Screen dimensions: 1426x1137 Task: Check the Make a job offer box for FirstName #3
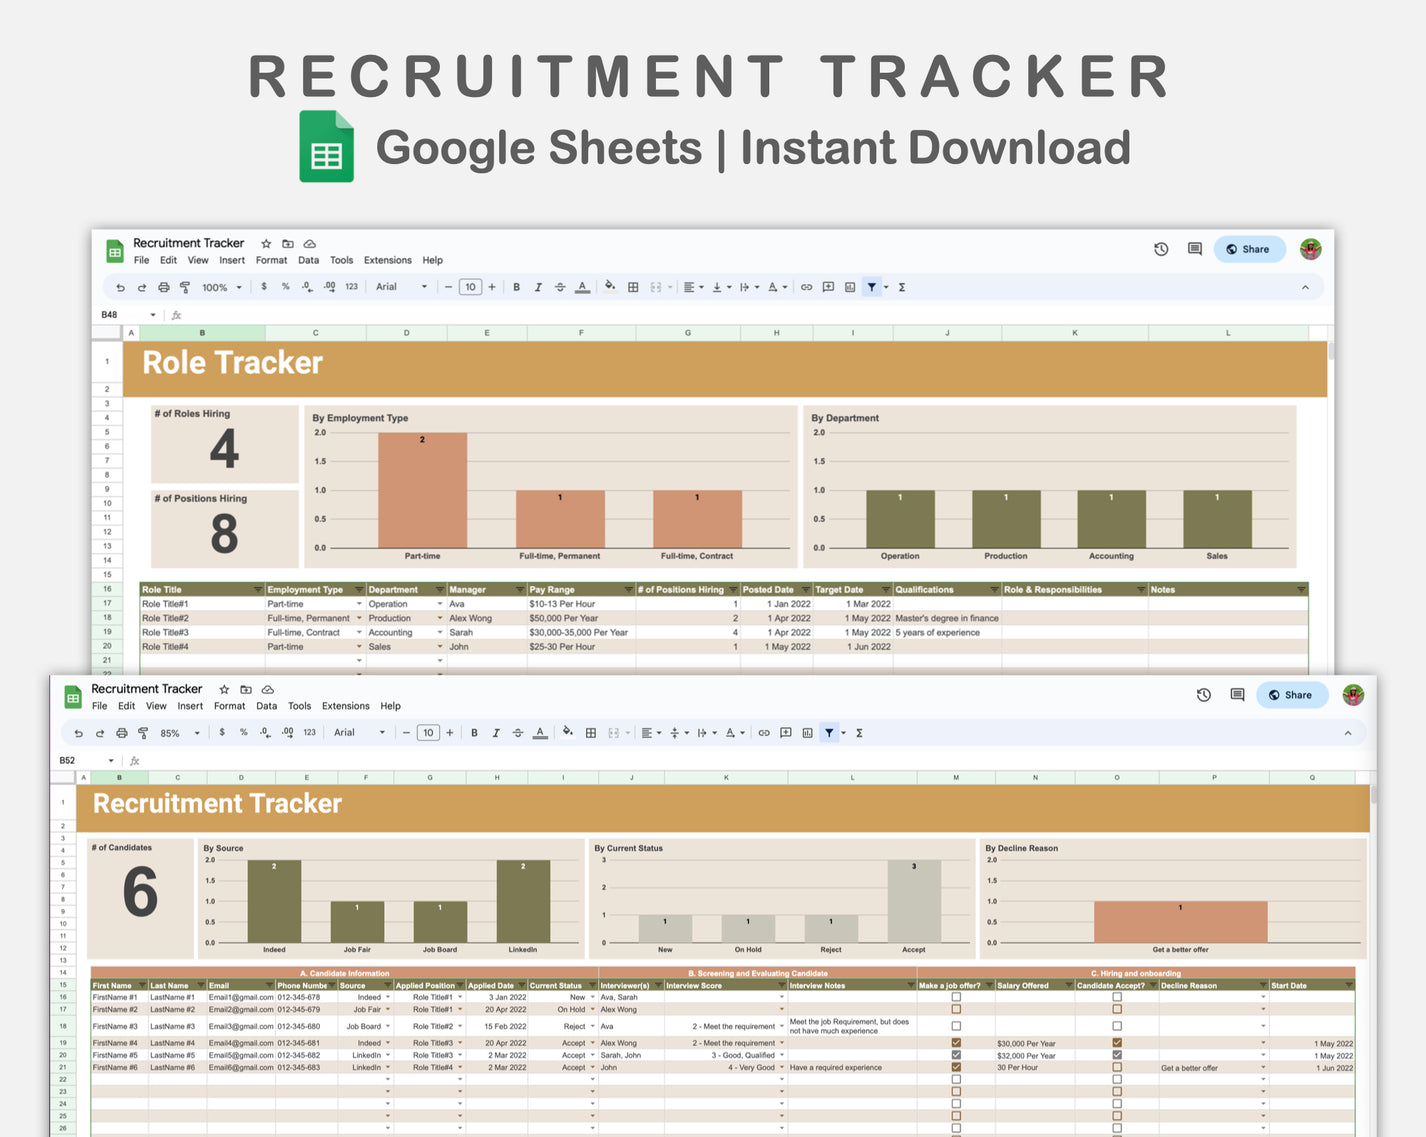pos(956,1025)
